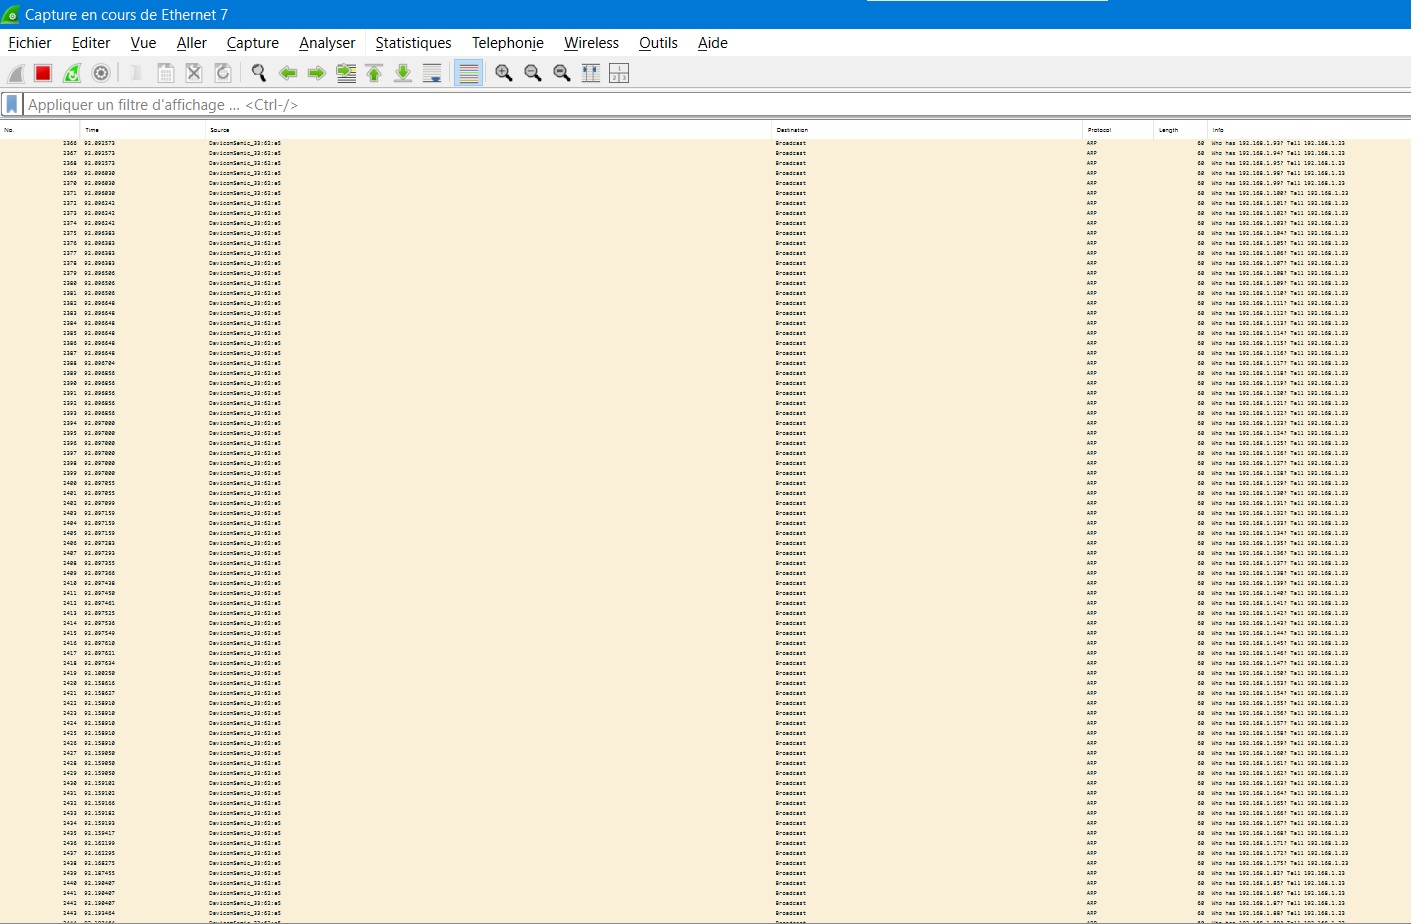Screen dimensions: 1428x924
Task: Open the capture options gear icon
Action: 101,73
